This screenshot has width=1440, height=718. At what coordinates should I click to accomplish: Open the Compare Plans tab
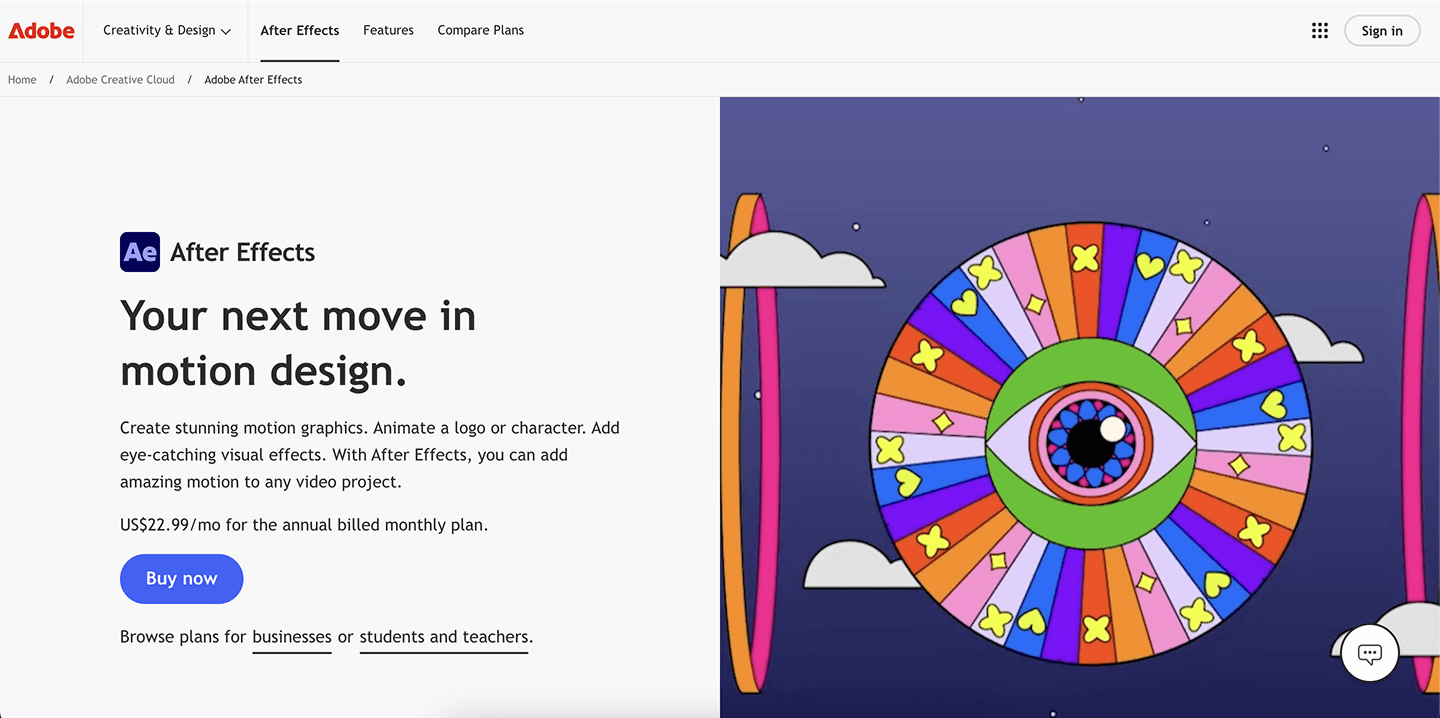click(x=480, y=30)
